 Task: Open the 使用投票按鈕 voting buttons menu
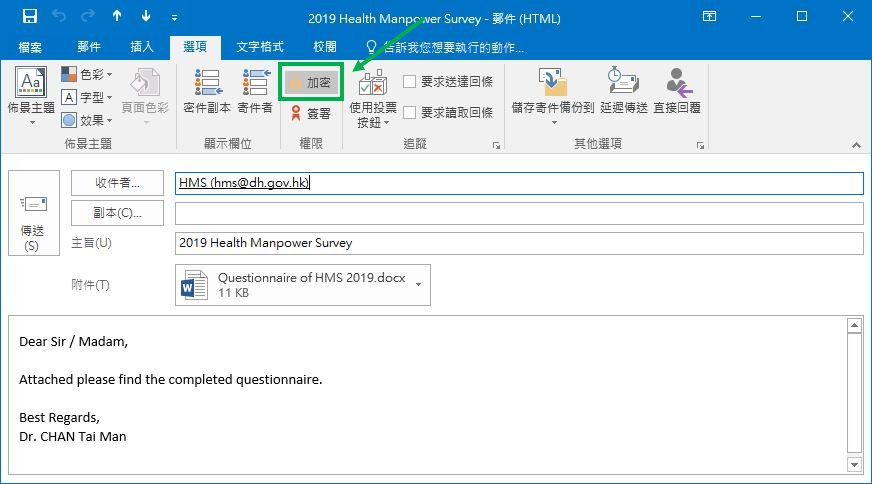coord(373,98)
